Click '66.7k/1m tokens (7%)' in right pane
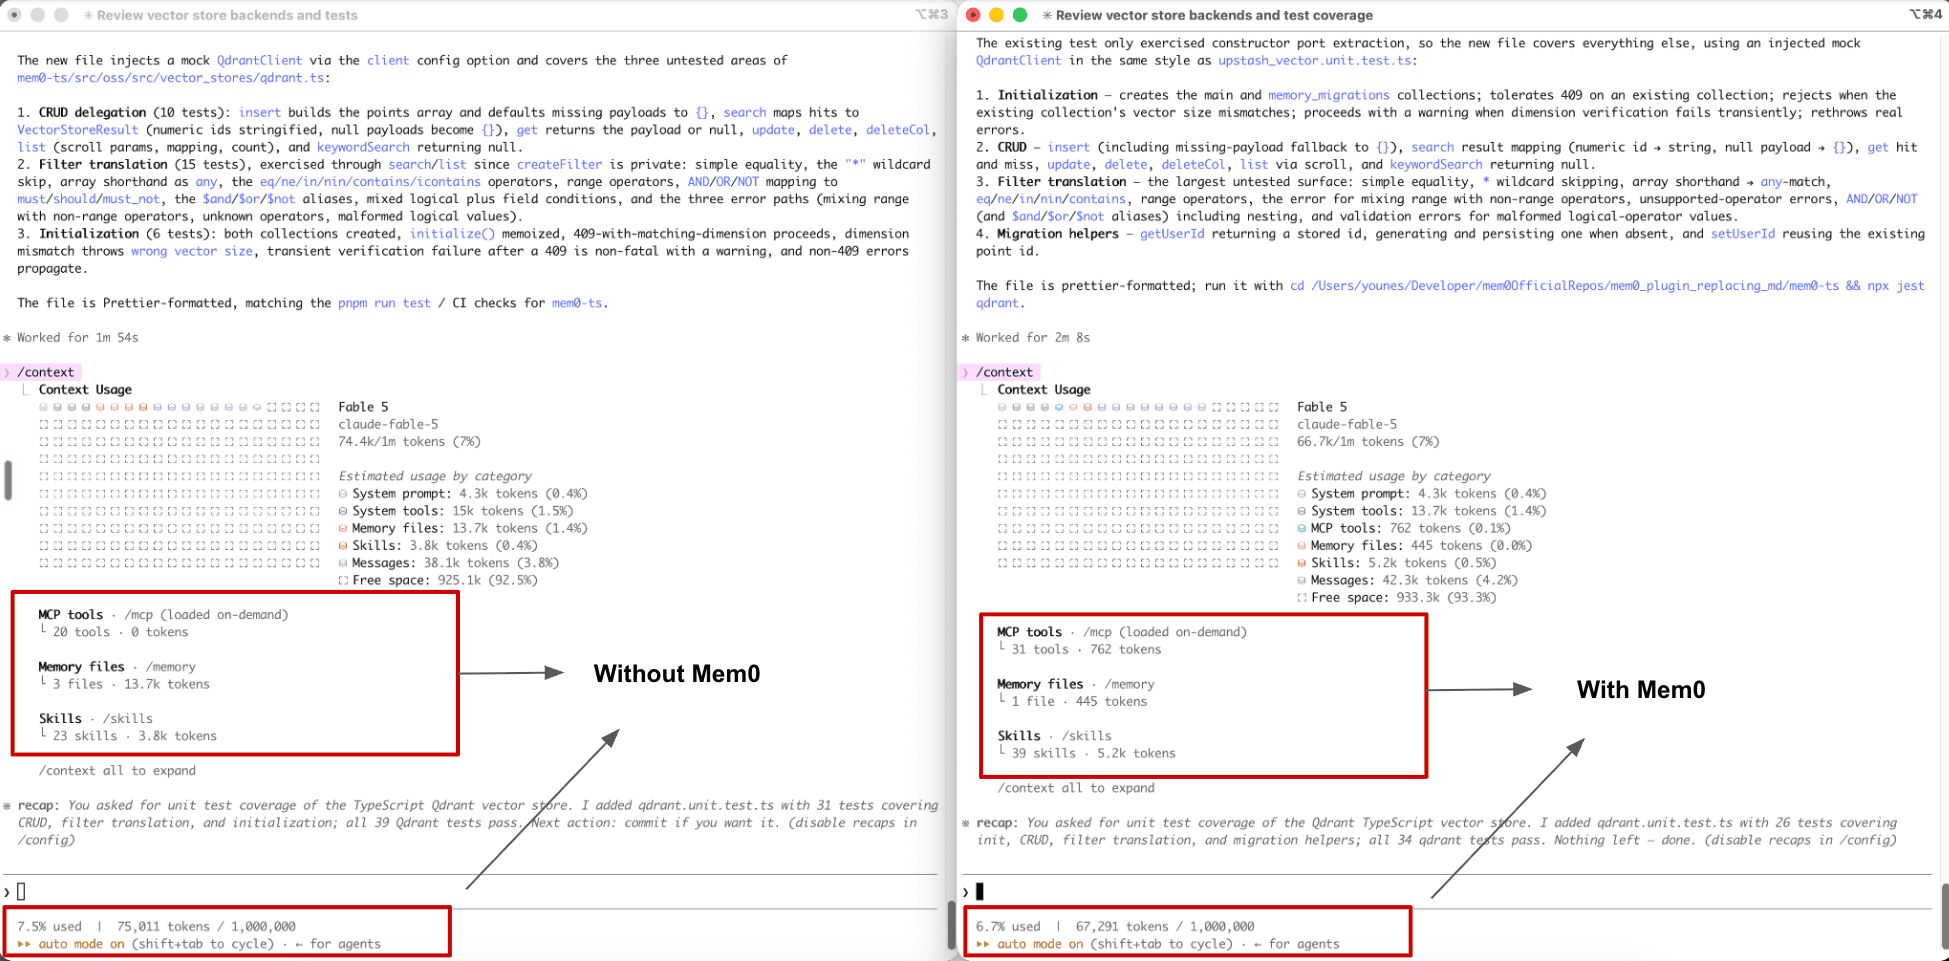Screen dimensions: 1949x961 [x=1368, y=442]
